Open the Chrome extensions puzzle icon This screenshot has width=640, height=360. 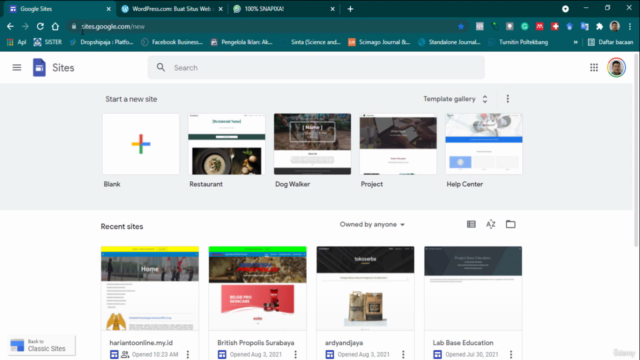coord(600,27)
